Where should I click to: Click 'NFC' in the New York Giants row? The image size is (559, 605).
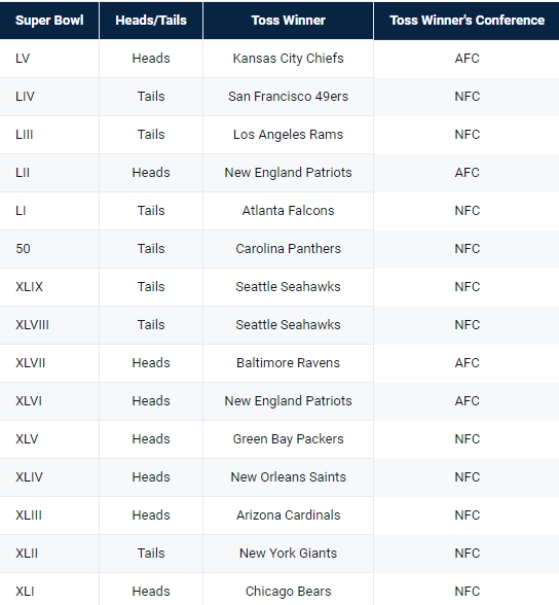(x=467, y=553)
